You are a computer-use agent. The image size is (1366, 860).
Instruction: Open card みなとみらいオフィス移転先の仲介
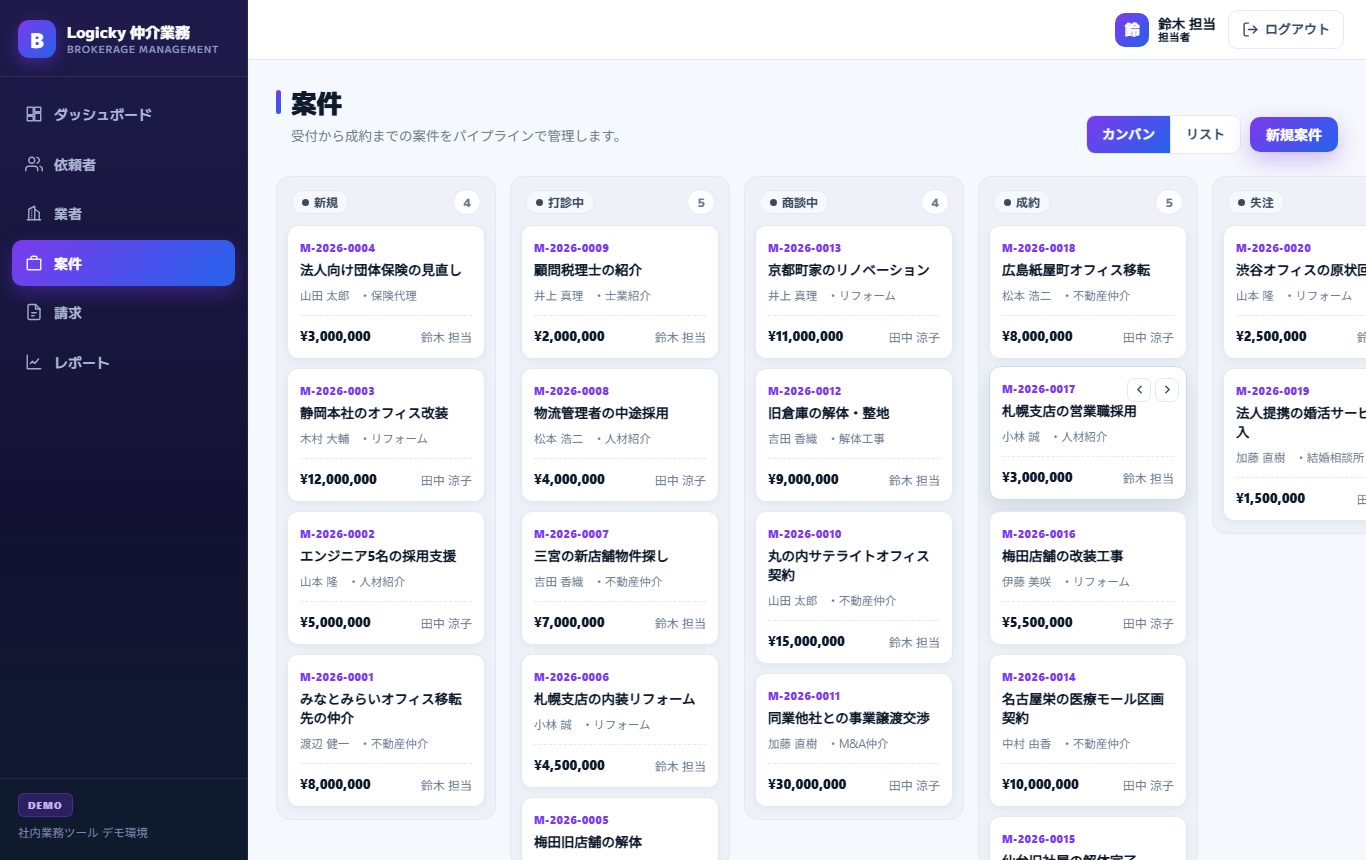tap(386, 731)
